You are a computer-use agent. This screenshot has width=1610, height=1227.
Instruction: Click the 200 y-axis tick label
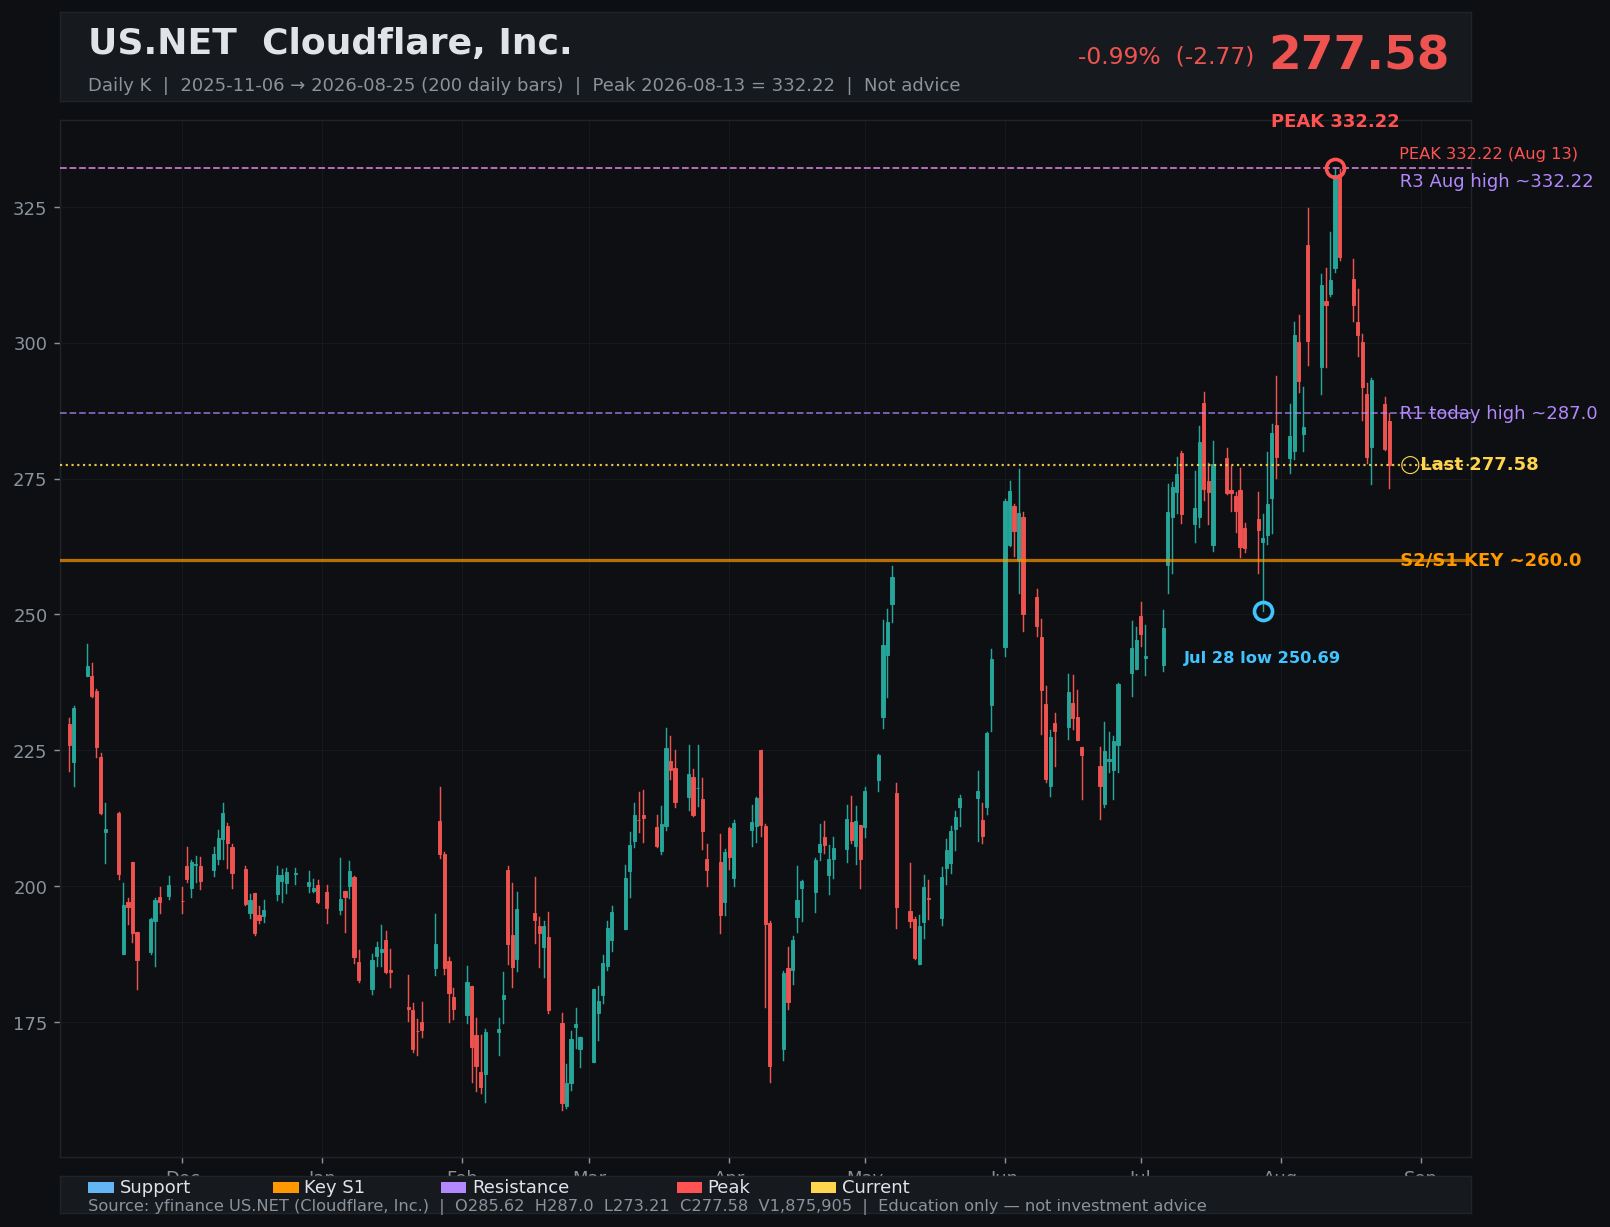30,887
